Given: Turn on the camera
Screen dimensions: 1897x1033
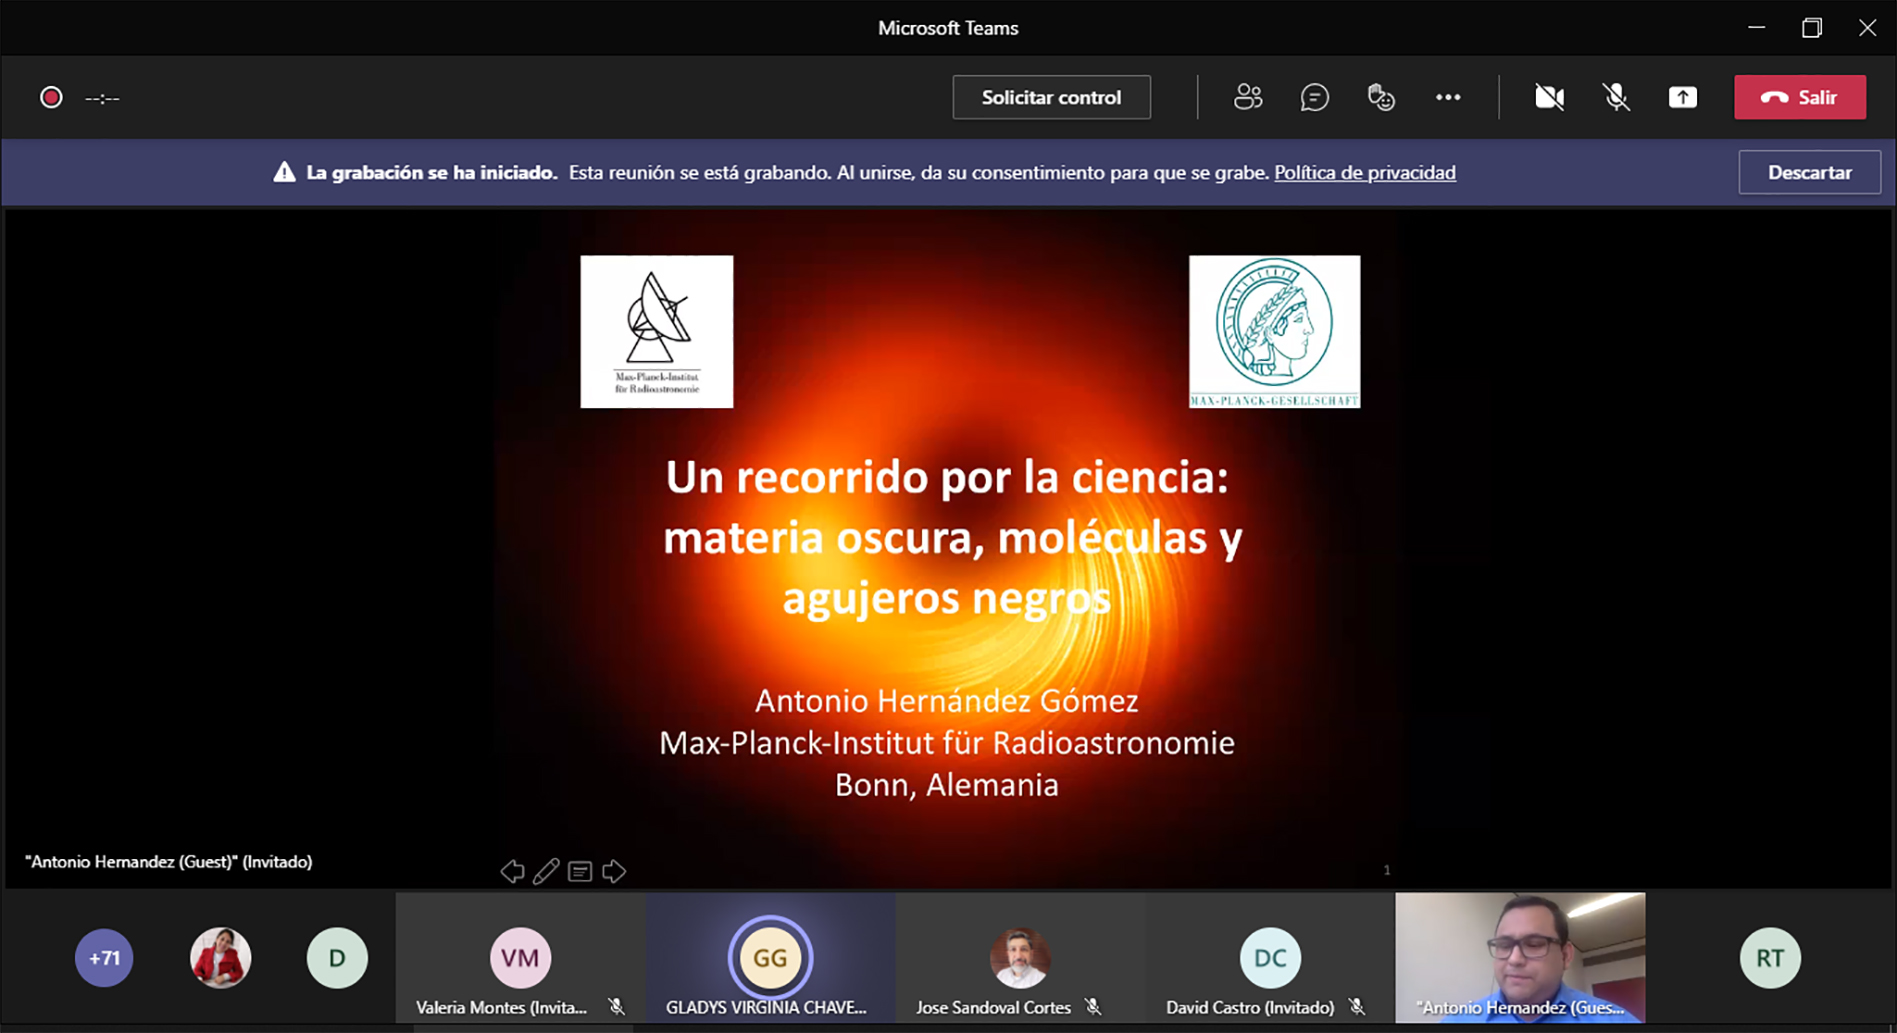Looking at the screenshot, I should pyautogui.click(x=1549, y=97).
